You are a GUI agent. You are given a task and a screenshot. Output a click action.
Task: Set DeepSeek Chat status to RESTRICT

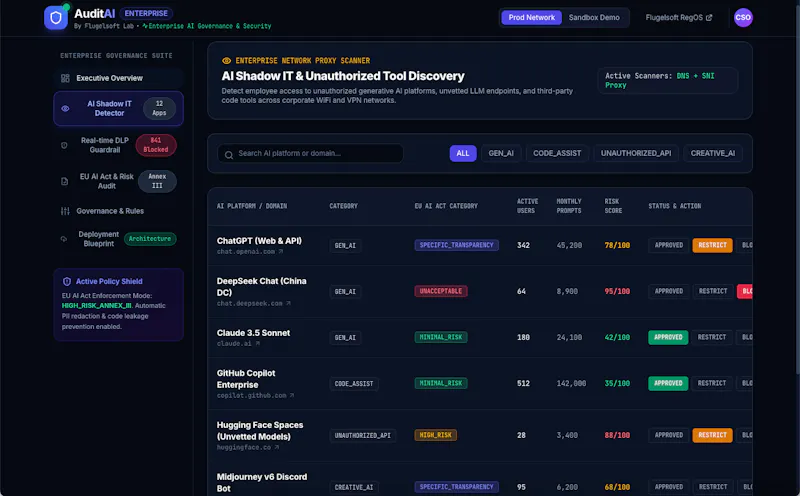pyautogui.click(x=712, y=291)
